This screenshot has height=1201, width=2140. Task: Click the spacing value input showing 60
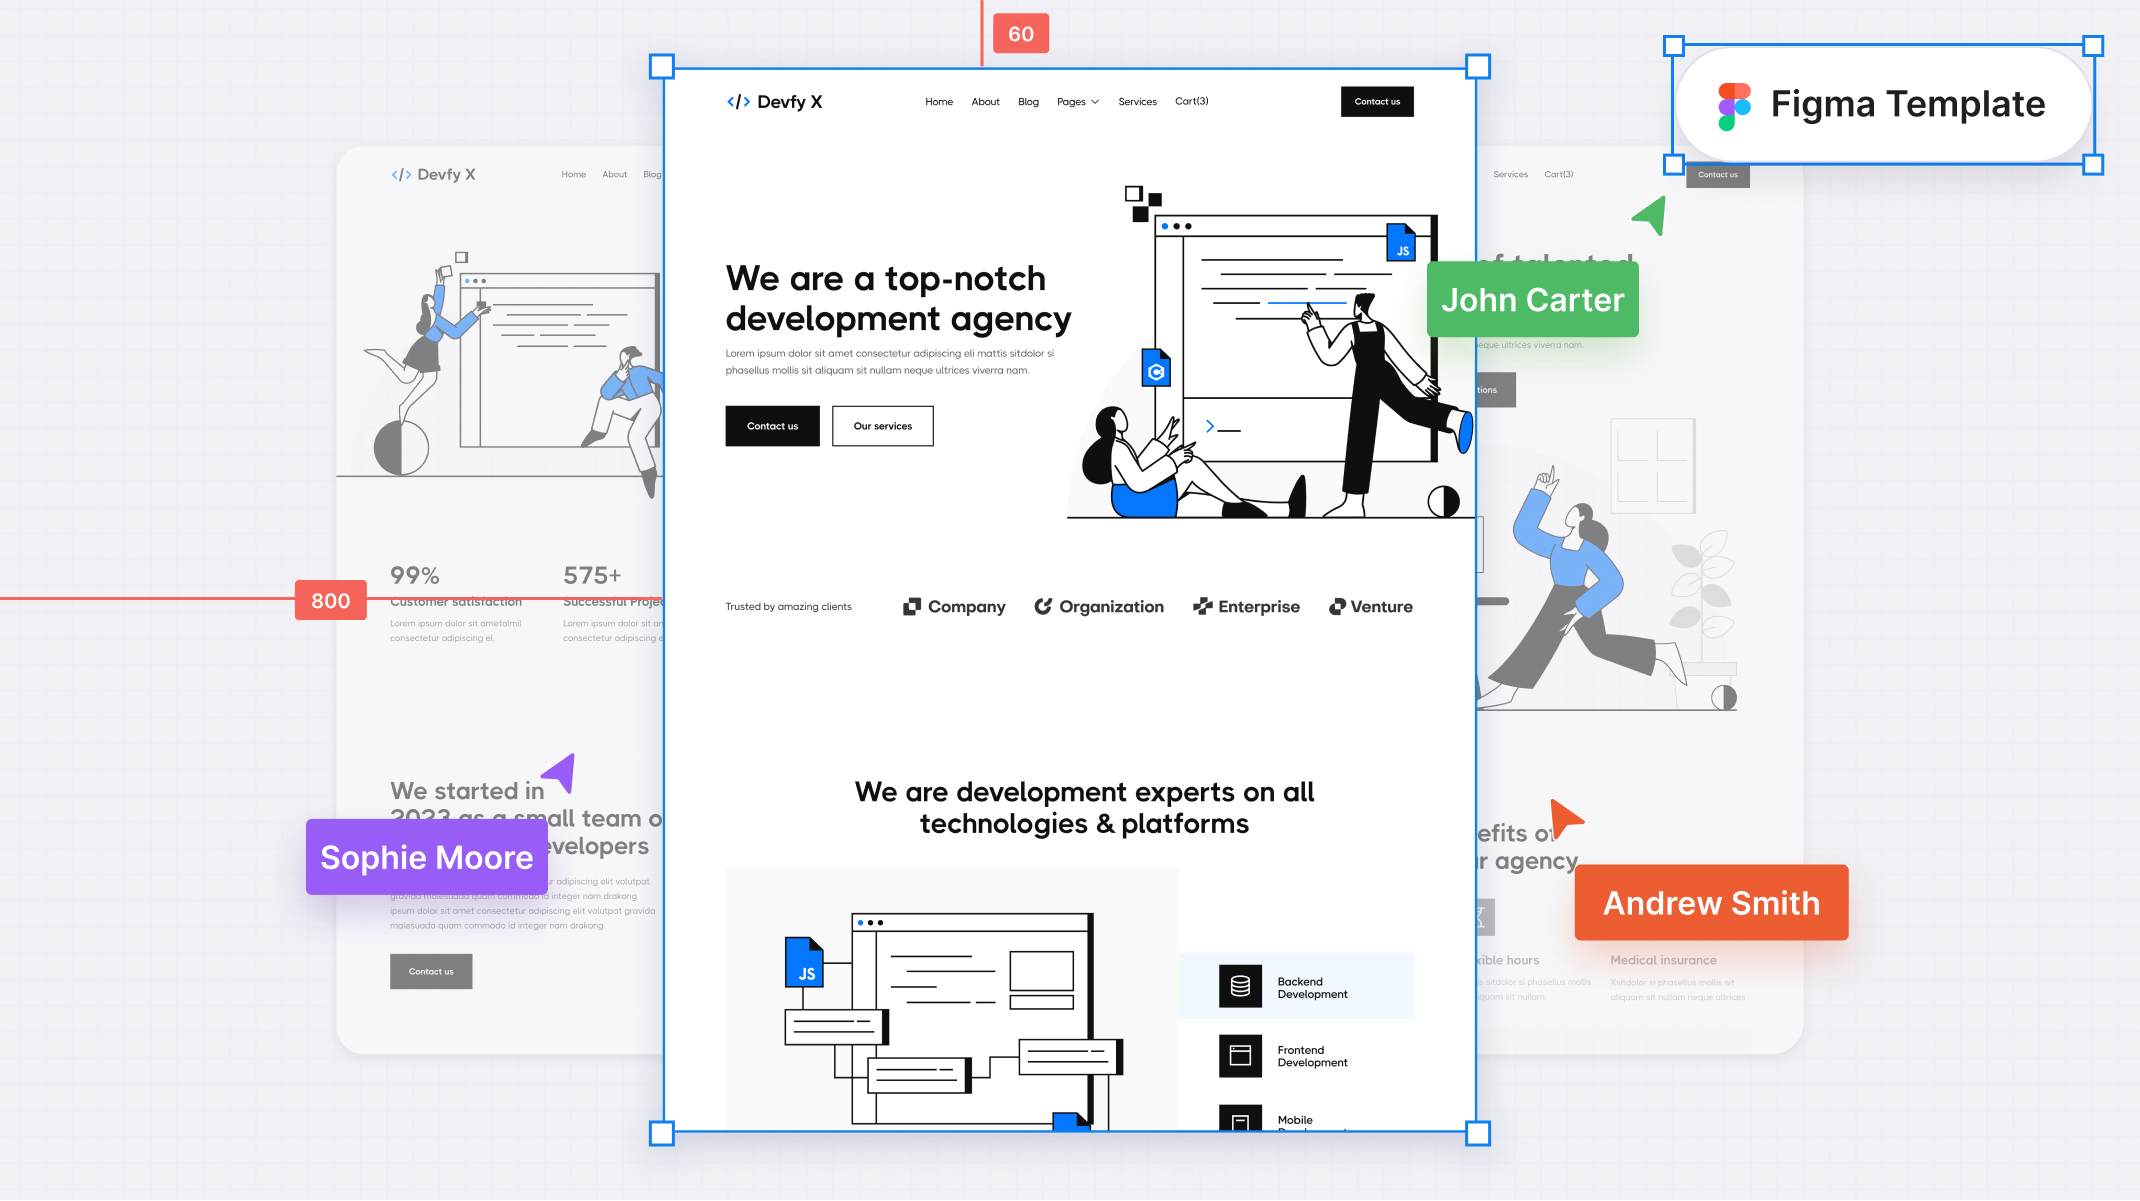(x=1020, y=32)
